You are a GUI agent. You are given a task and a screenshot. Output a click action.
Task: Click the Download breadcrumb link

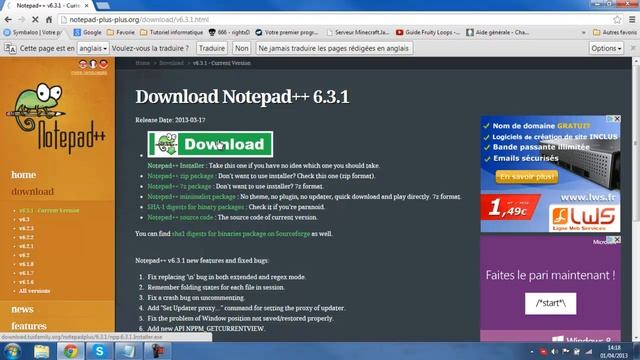[x=171, y=63]
